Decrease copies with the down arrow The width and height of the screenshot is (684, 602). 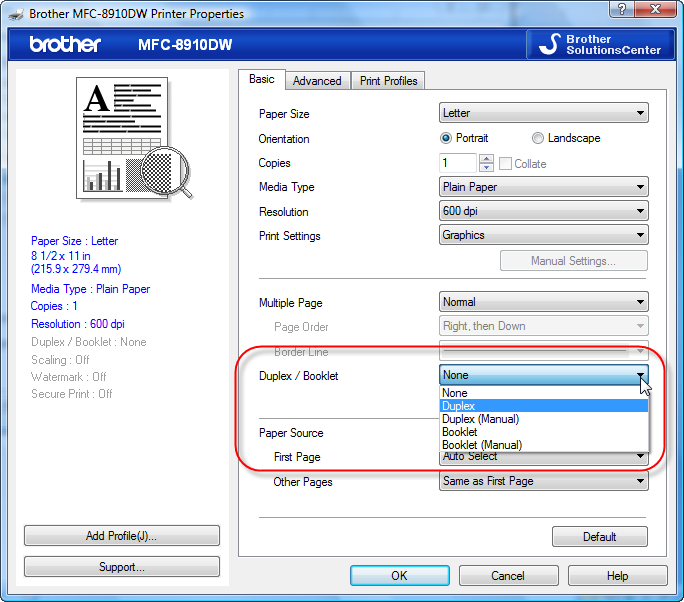click(486, 168)
